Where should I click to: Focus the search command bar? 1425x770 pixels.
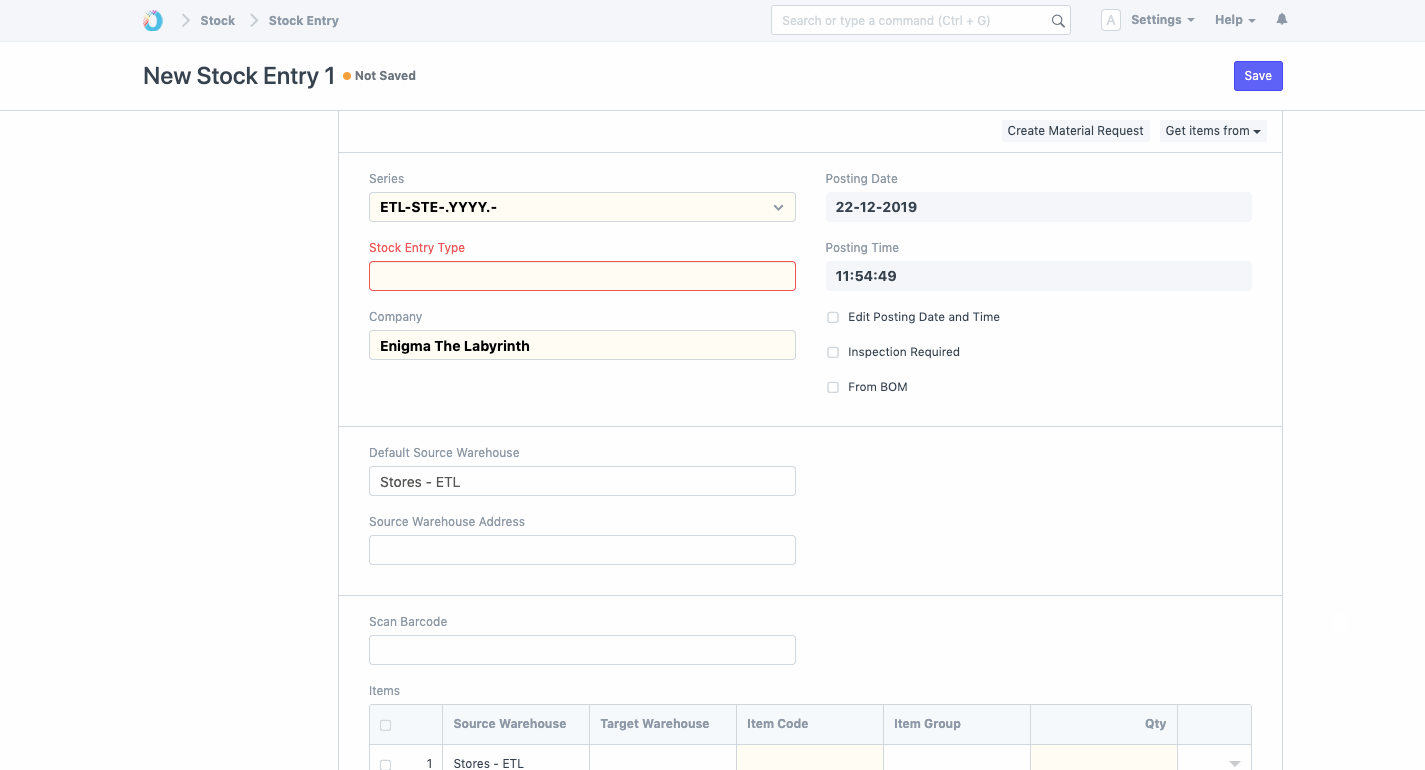pyautogui.click(x=920, y=20)
